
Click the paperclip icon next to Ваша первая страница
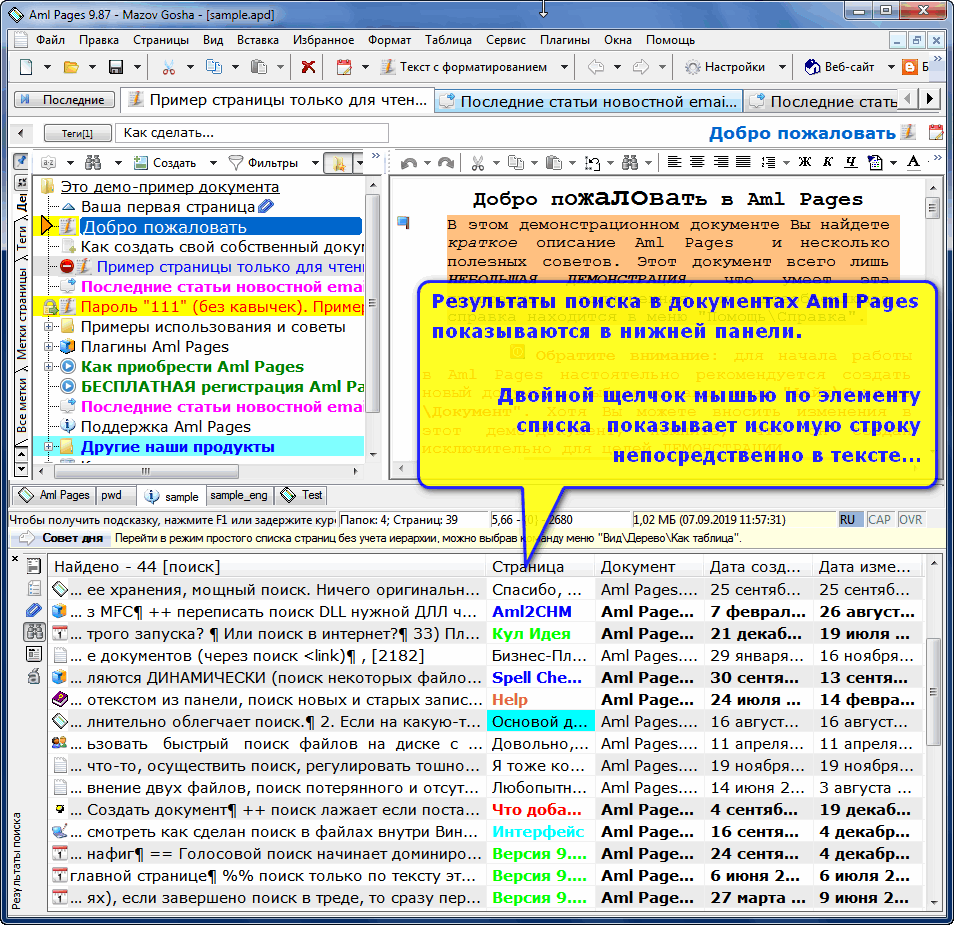(x=266, y=207)
